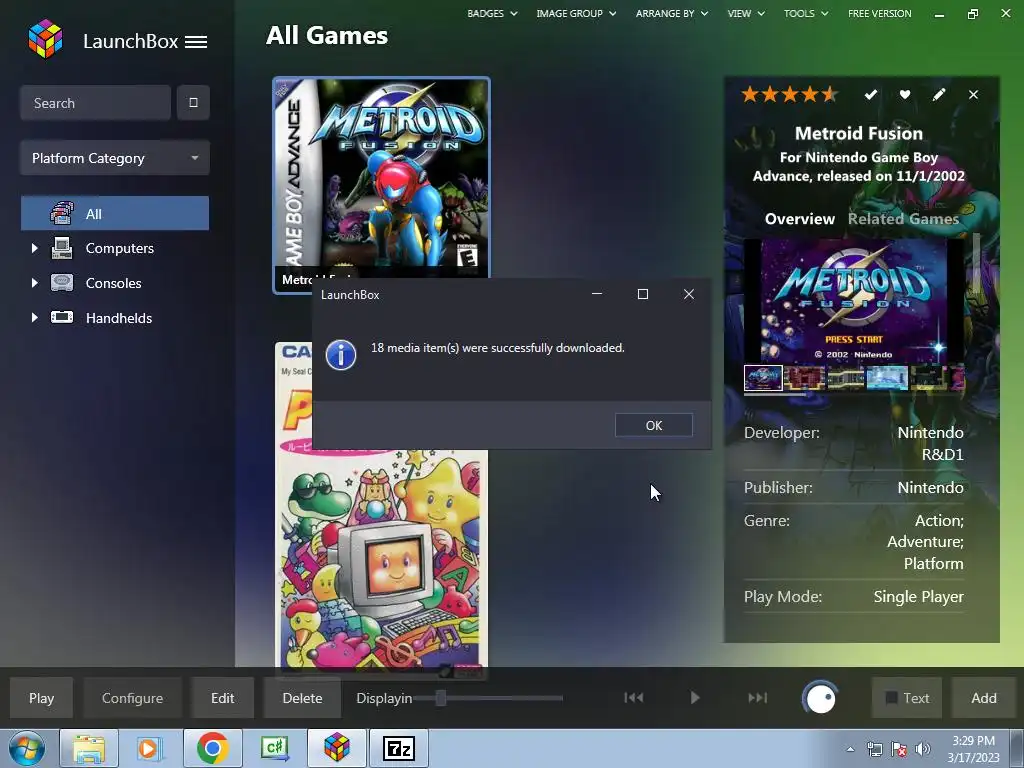Click the details panel vertical scrollbar
The image size is (1024, 768).
click(x=977, y=261)
